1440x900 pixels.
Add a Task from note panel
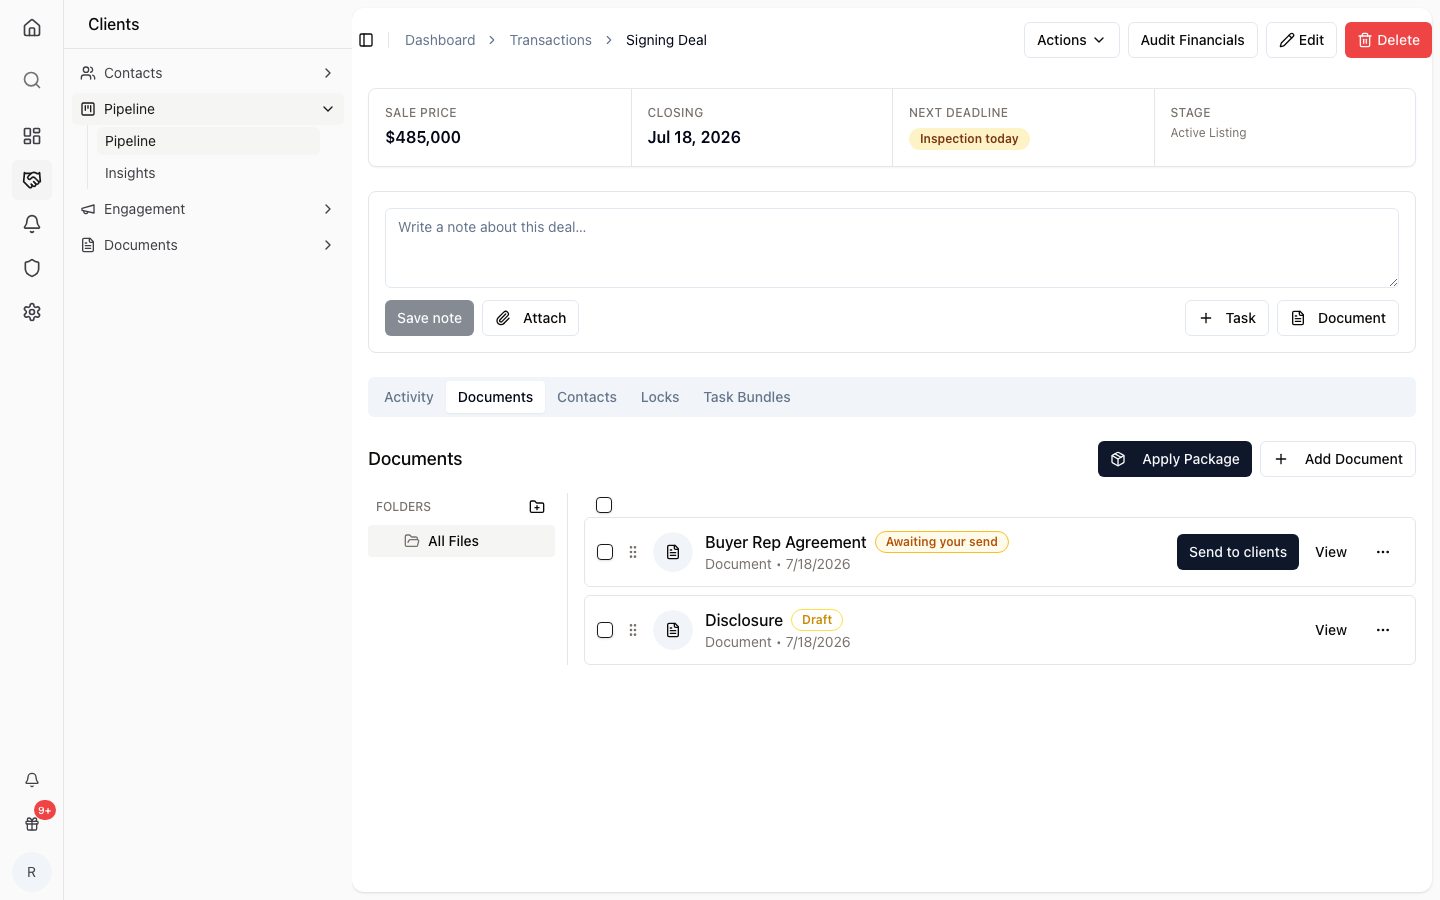pyautogui.click(x=1227, y=318)
